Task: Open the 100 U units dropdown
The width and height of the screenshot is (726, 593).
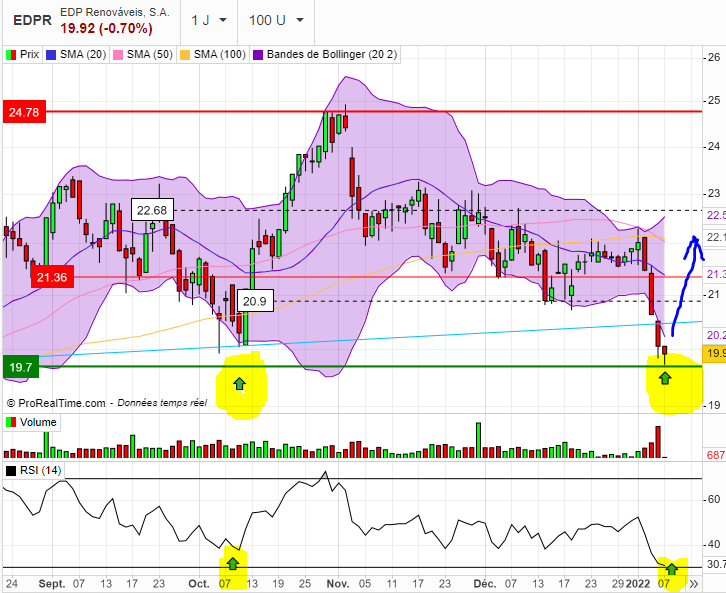Action: [276, 20]
